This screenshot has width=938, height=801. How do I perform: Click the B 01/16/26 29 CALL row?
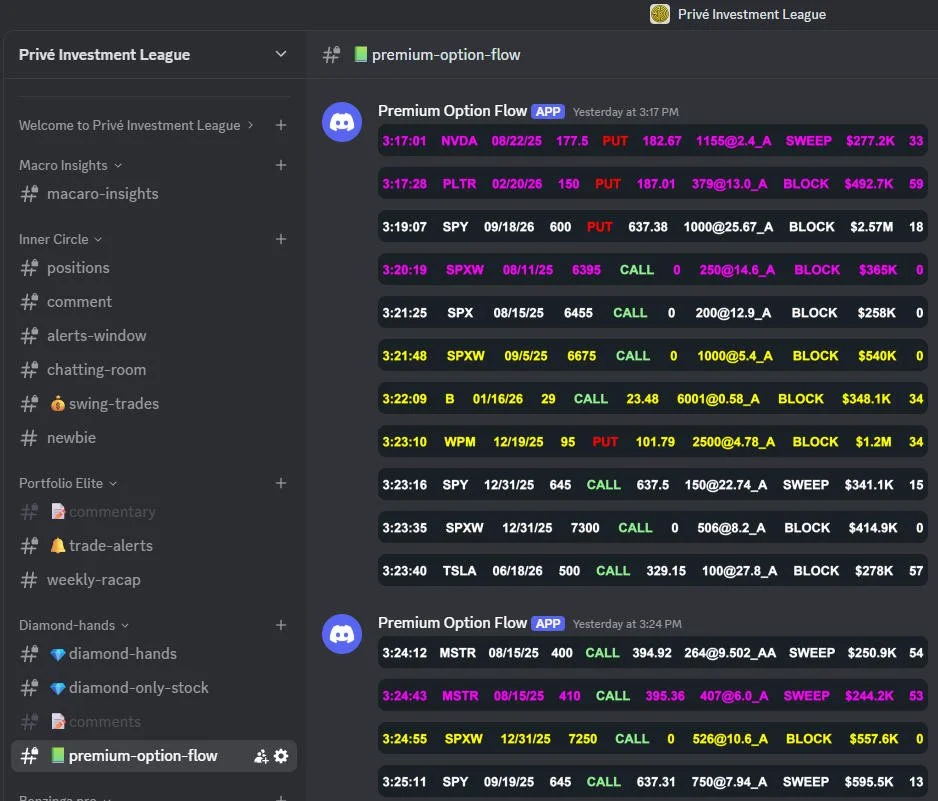(653, 399)
